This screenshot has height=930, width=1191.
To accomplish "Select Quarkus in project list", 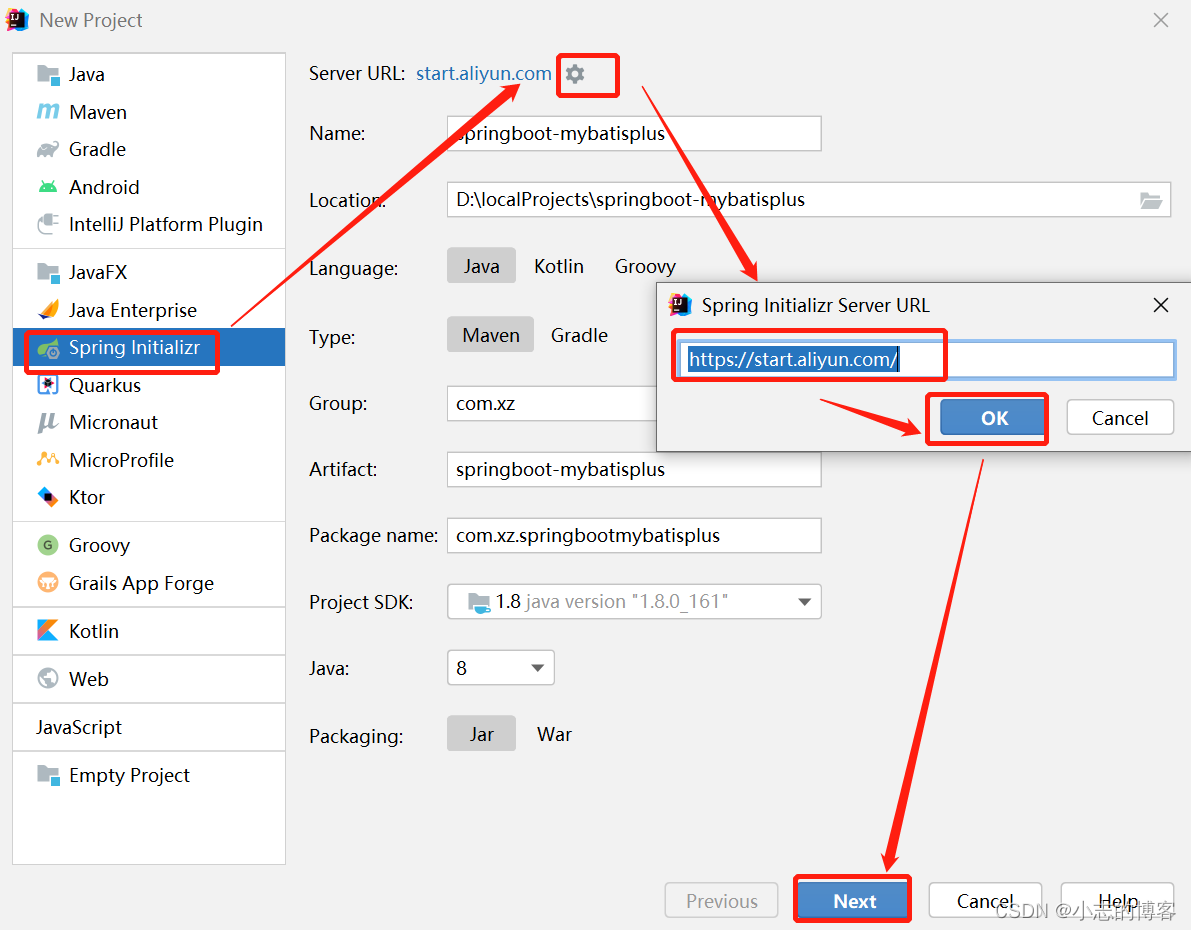I will pyautogui.click(x=149, y=385).
